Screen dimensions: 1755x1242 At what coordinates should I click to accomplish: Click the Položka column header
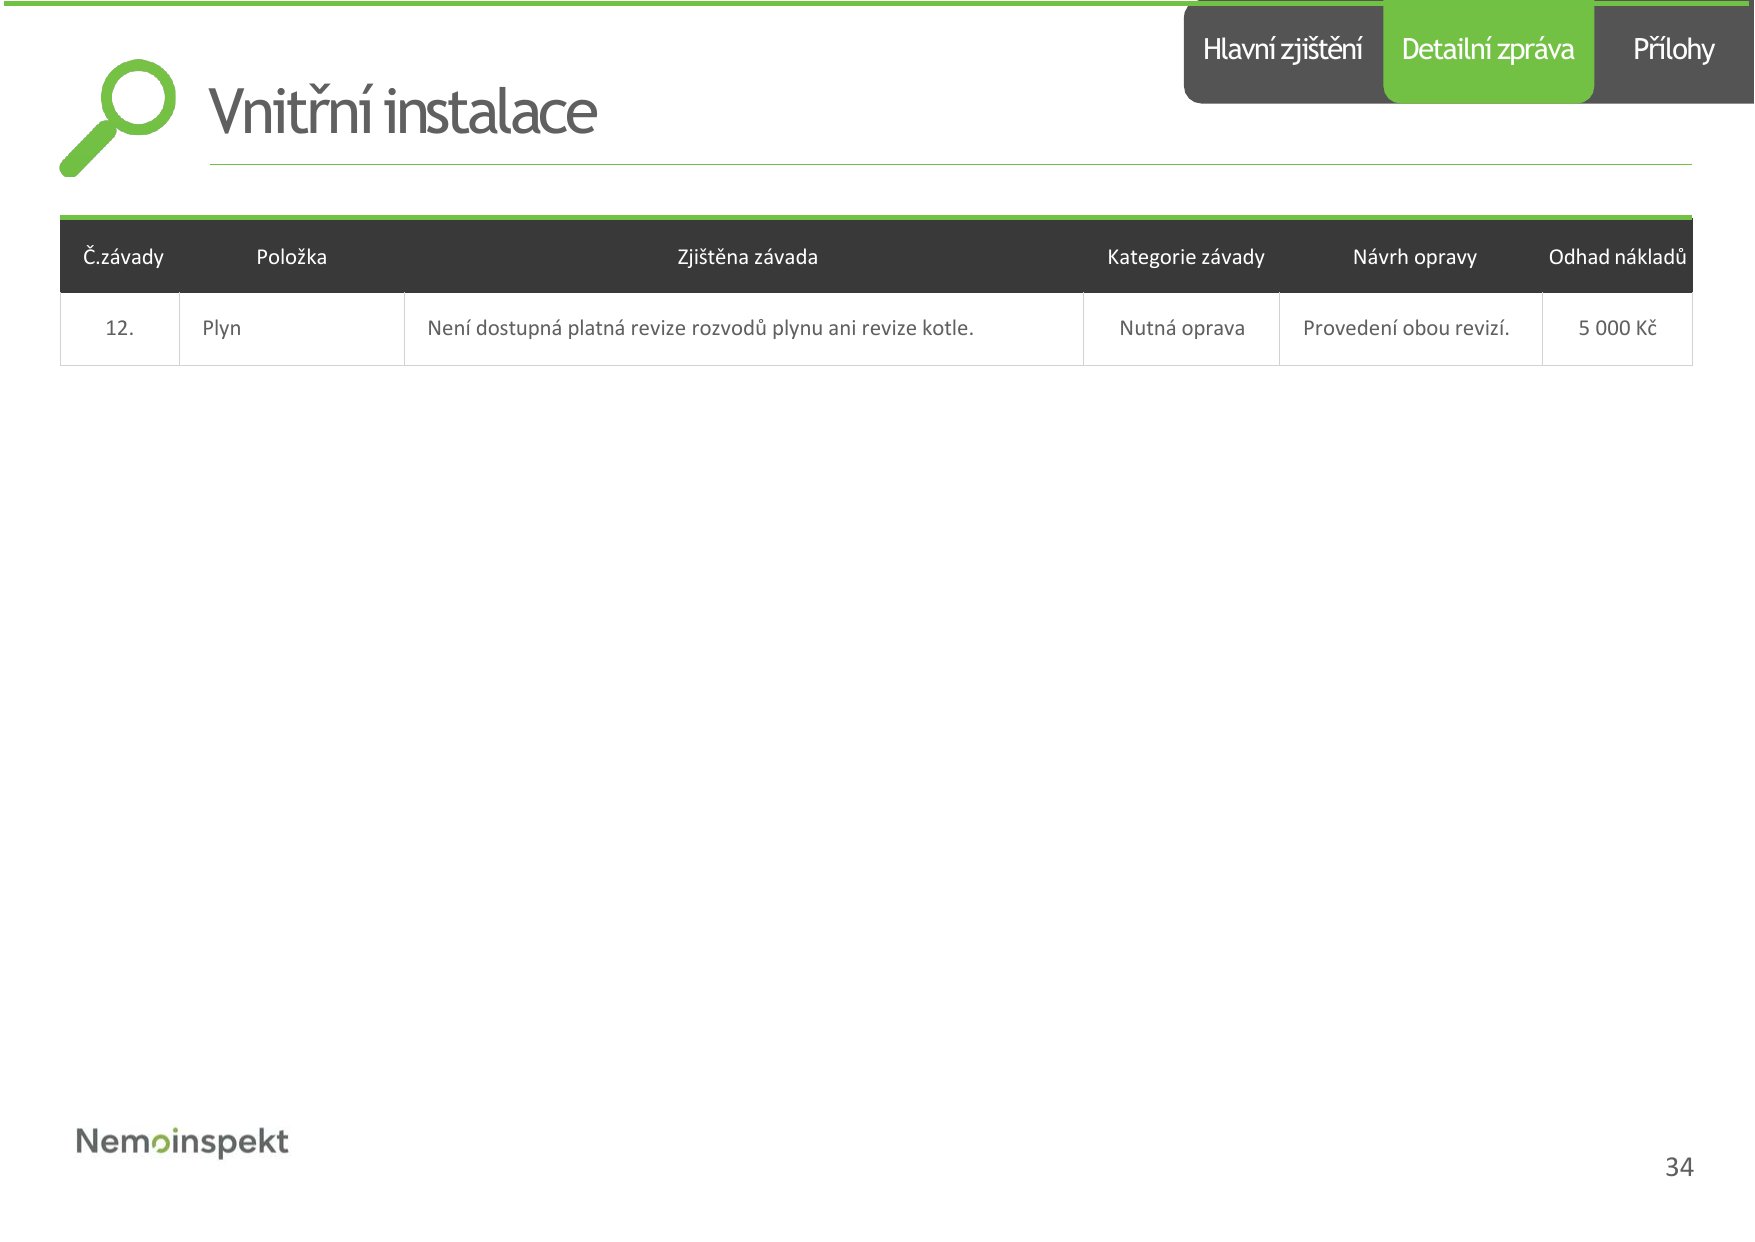(291, 257)
